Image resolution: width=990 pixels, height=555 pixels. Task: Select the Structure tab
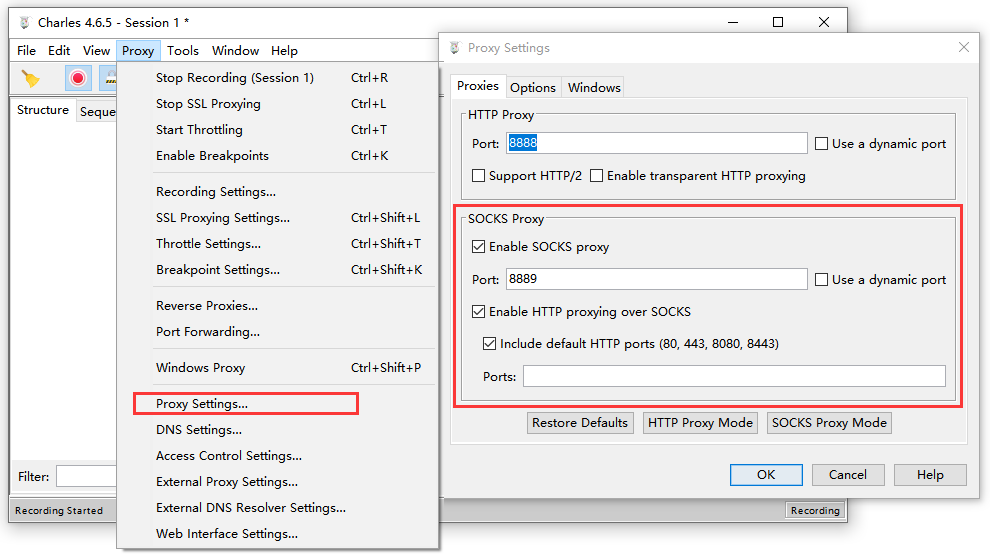click(43, 110)
